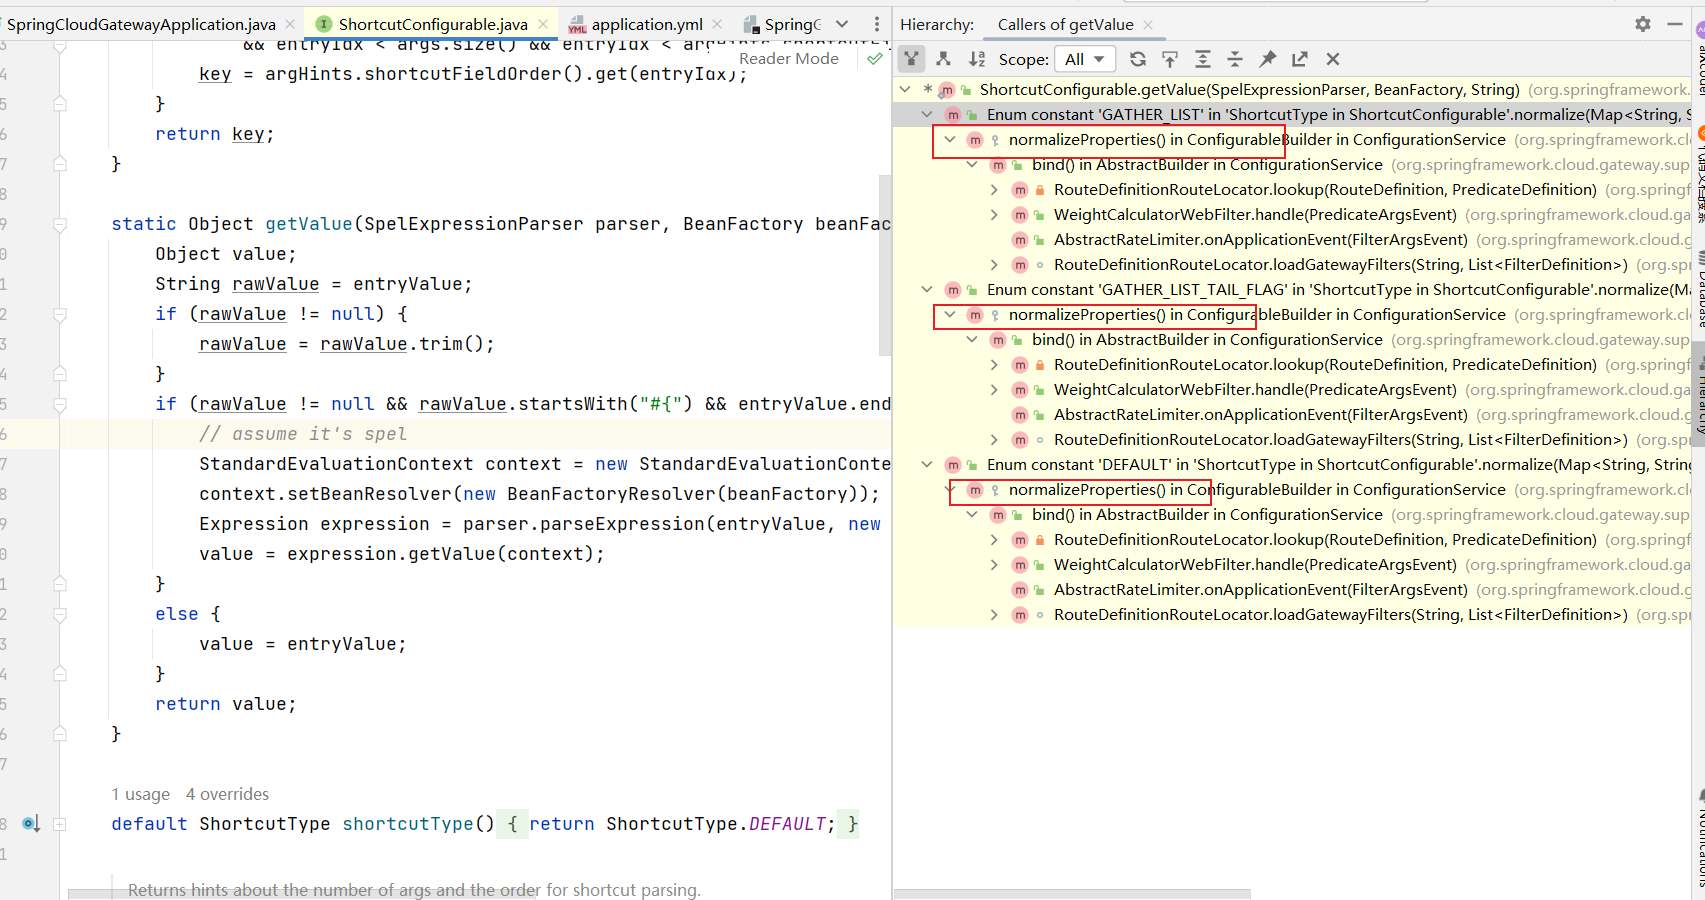Close the ShortcutConfigurable.java tab

click(x=543, y=24)
